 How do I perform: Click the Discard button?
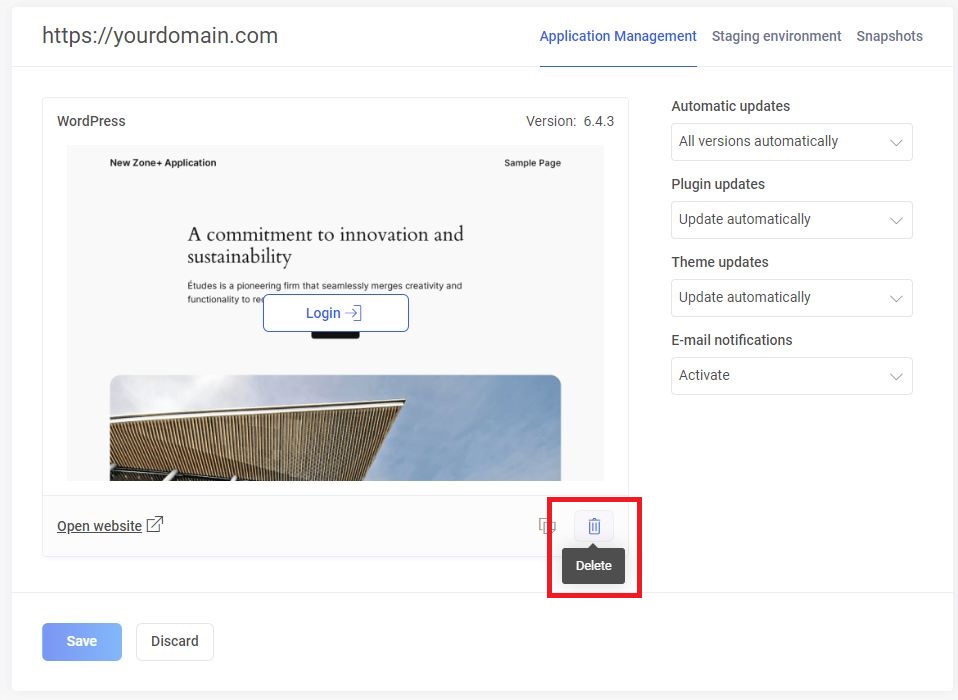tap(175, 641)
